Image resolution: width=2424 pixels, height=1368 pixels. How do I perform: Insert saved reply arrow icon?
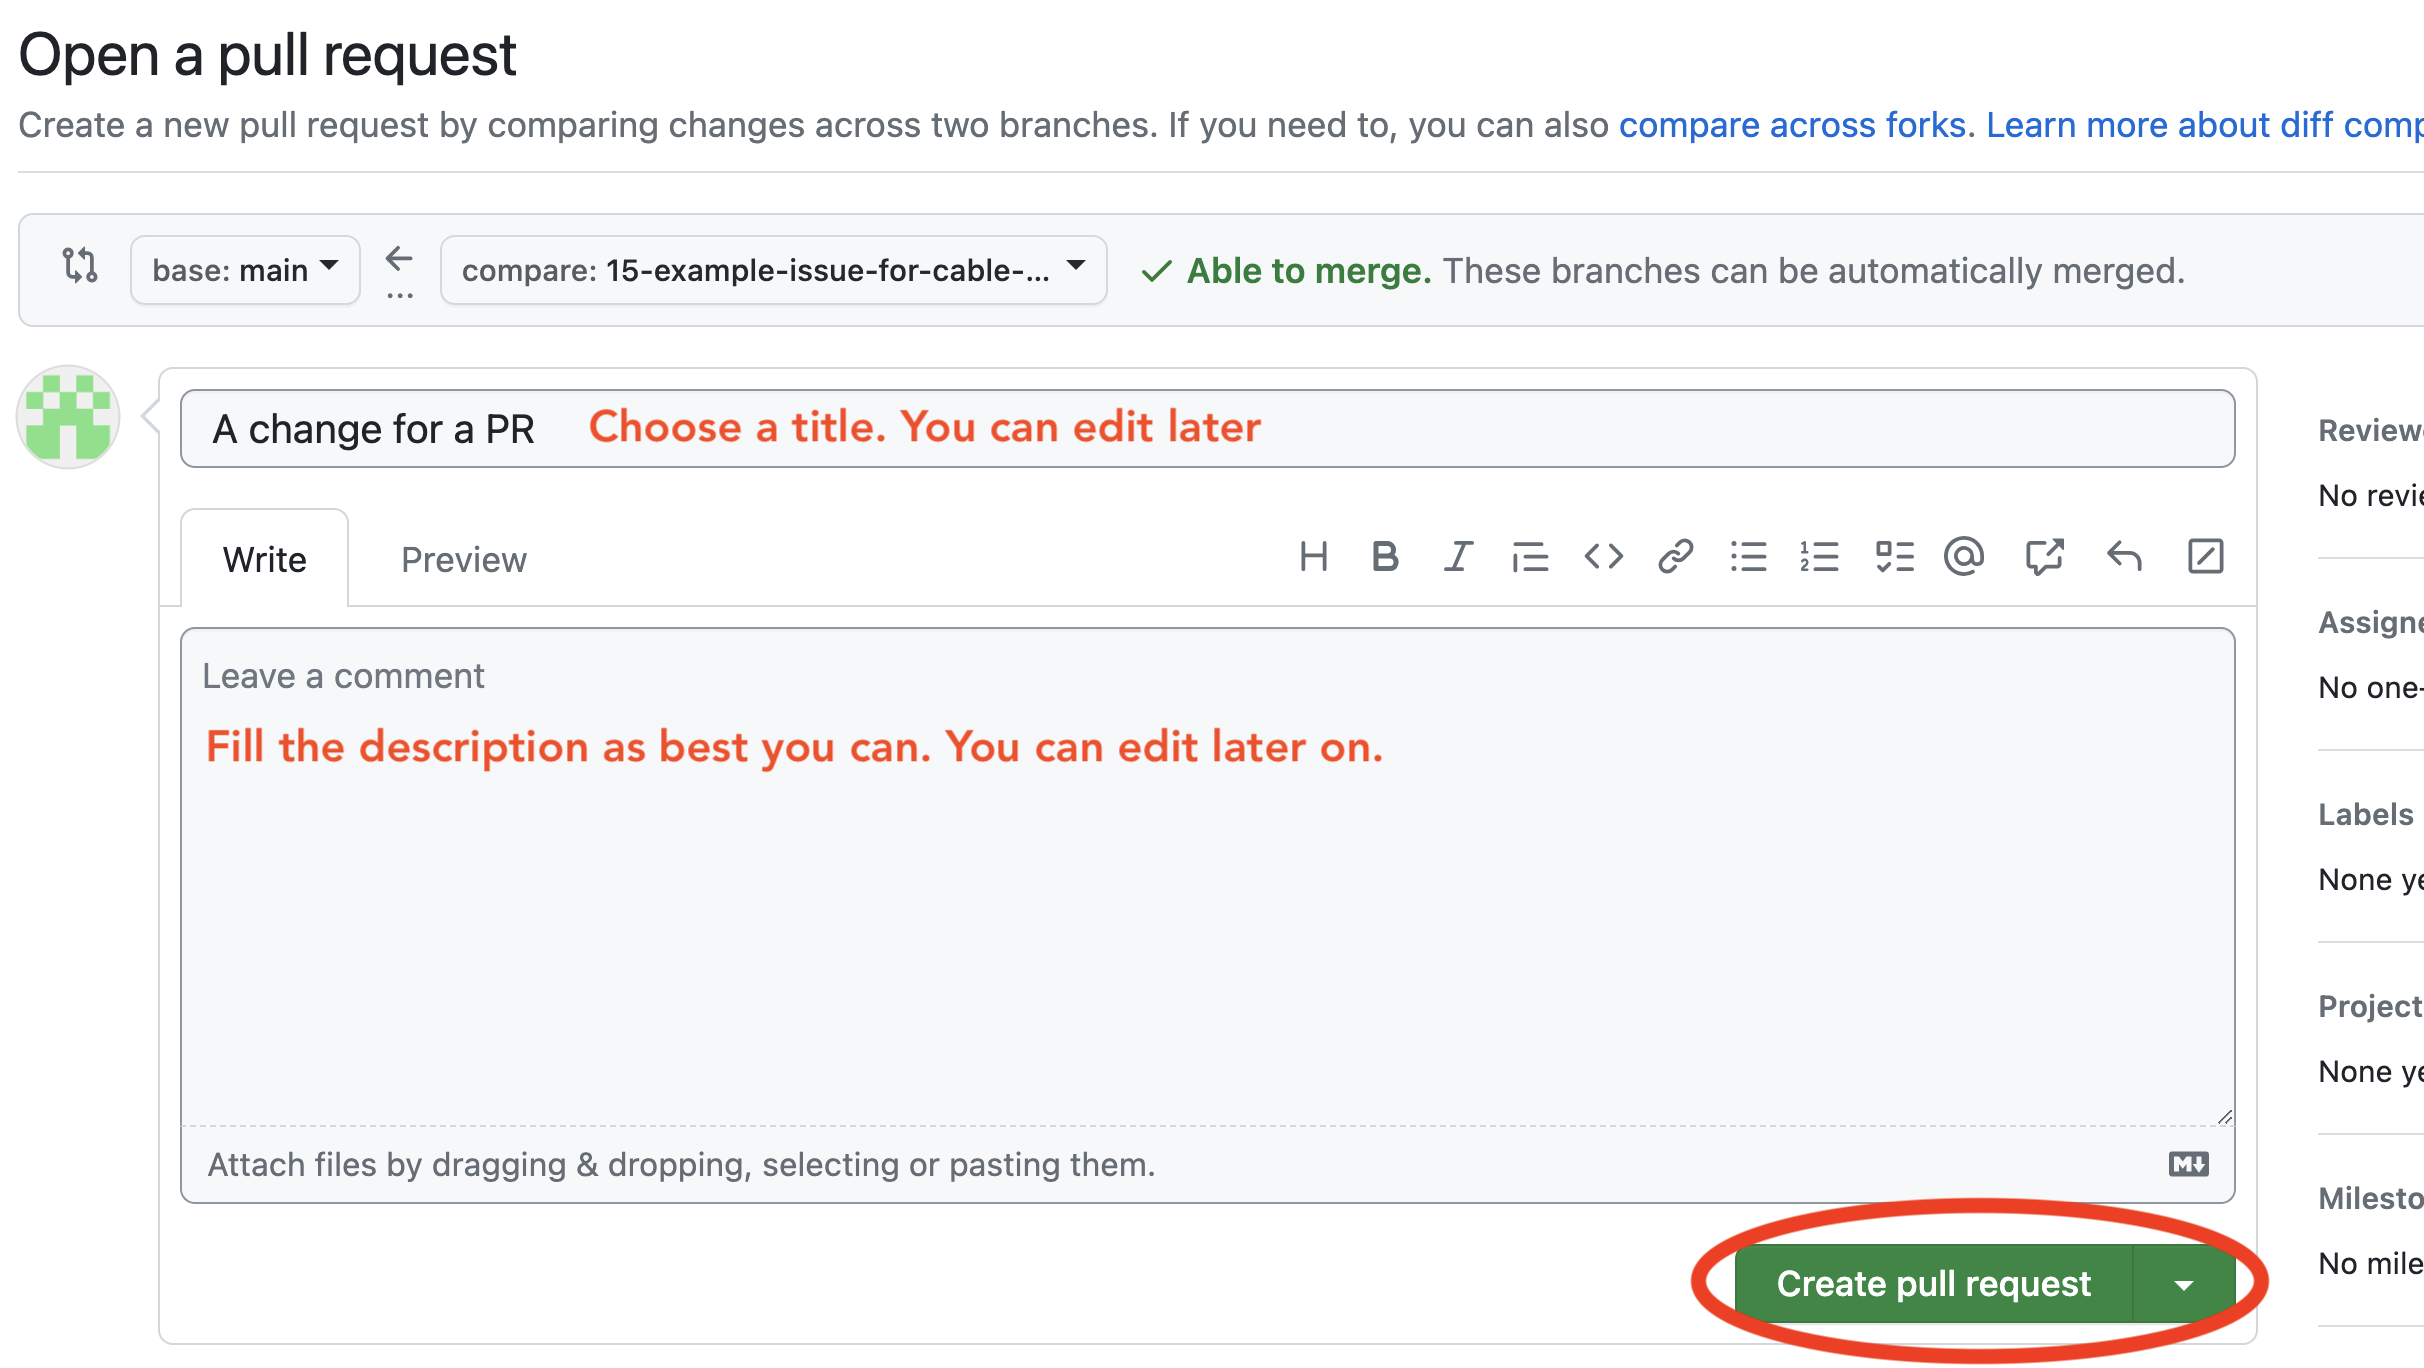tap(2124, 557)
